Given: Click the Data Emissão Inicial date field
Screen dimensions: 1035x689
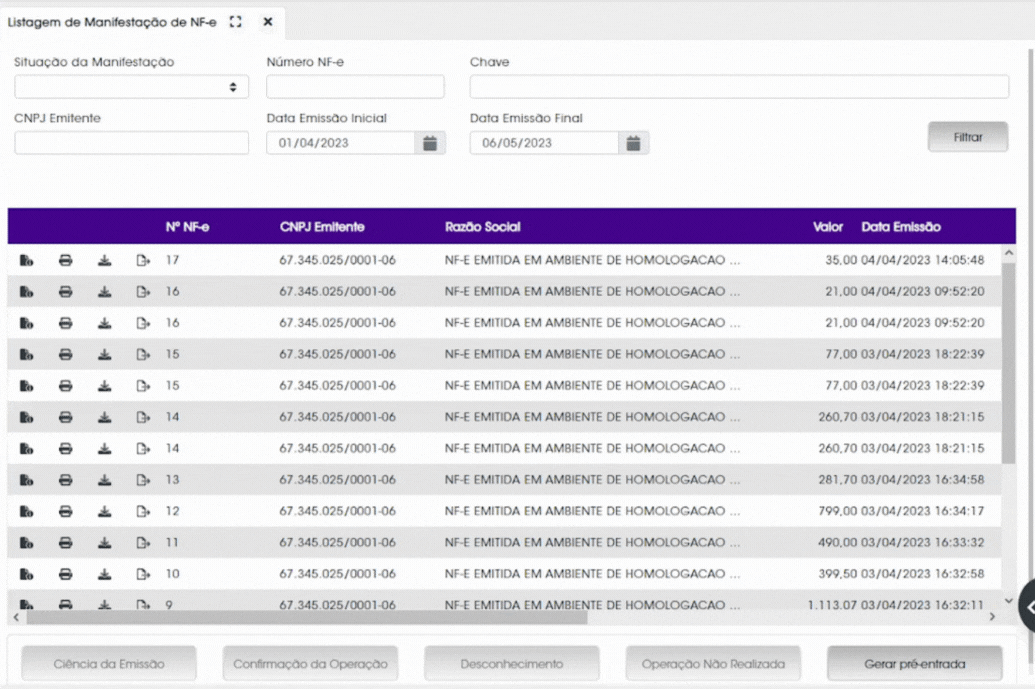Looking at the screenshot, I should pyautogui.click(x=341, y=143).
